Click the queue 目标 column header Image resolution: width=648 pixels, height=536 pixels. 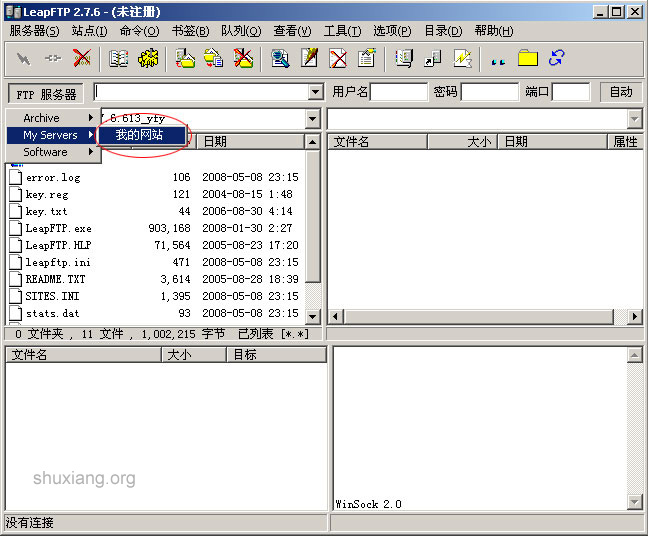click(276, 355)
